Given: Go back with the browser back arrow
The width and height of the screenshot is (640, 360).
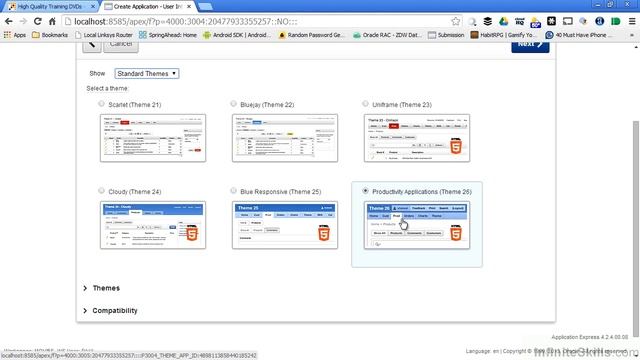Looking at the screenshot, I should [9, 21].
